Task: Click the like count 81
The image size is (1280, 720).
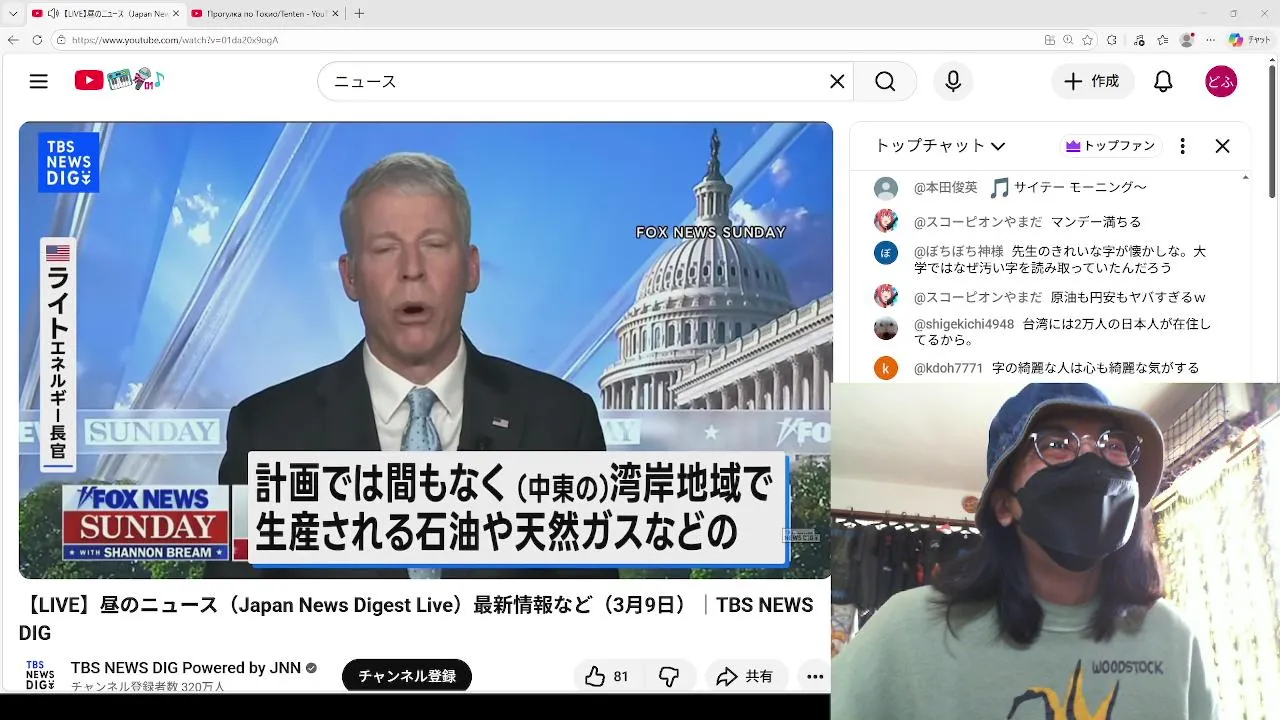Action: tap(621, 677)
